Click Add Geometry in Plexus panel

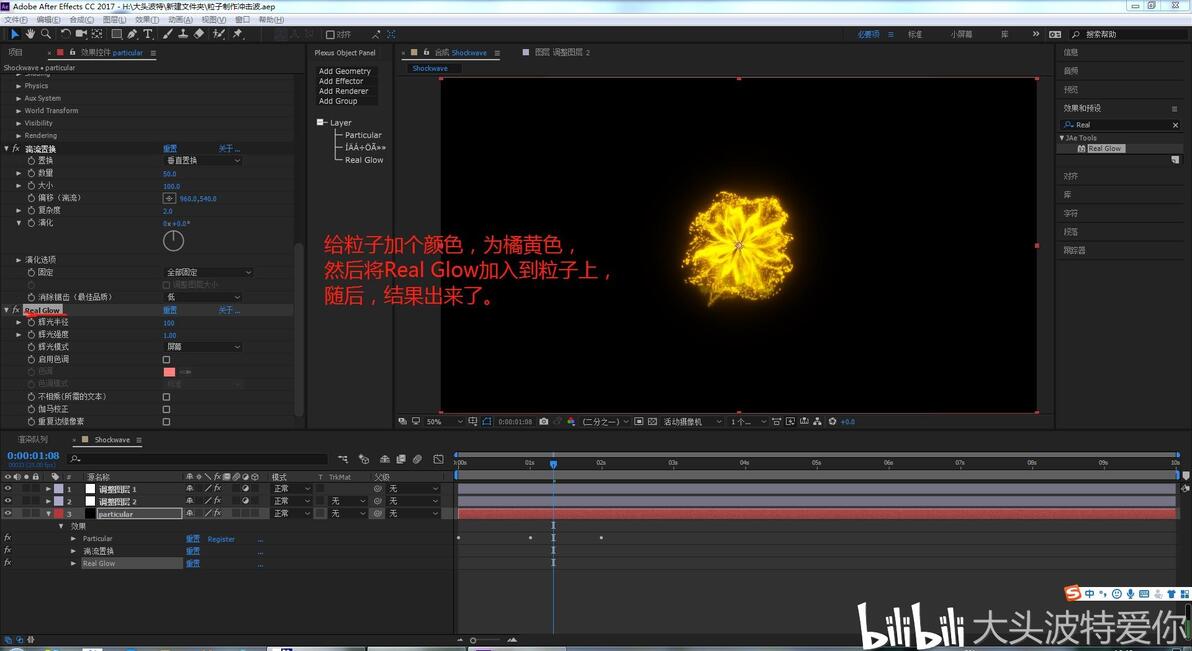coord(344,71)
